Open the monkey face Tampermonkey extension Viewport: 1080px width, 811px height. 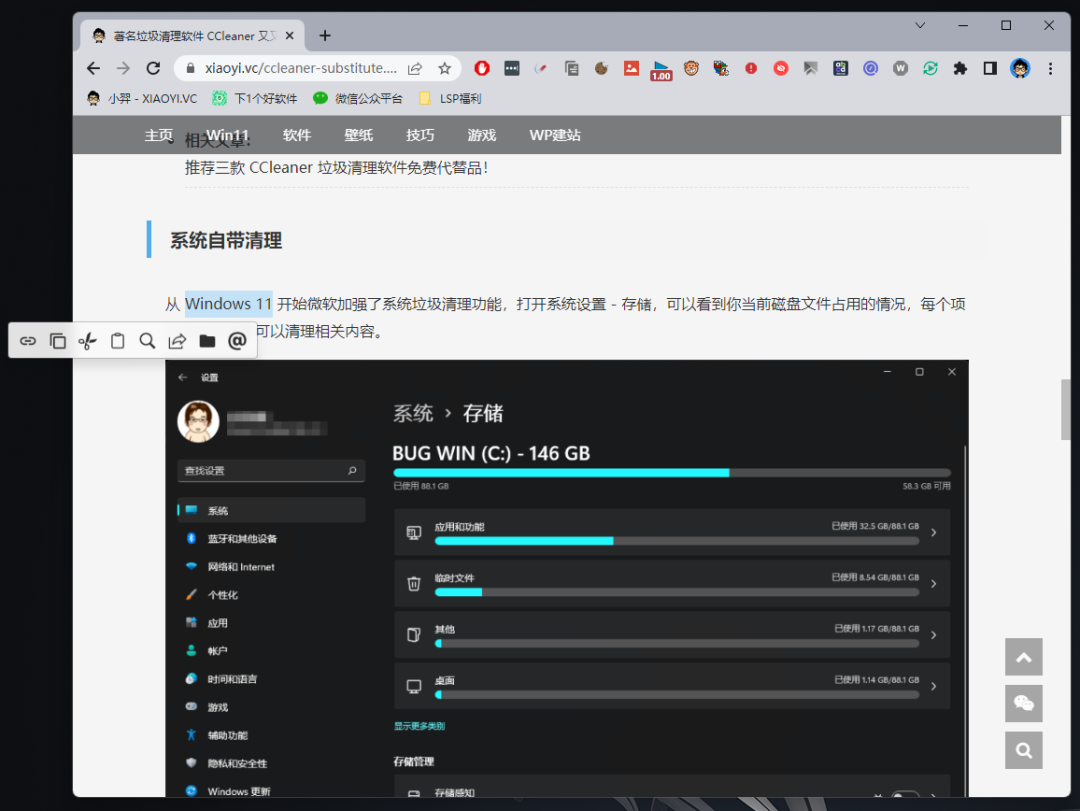(691, 68)
